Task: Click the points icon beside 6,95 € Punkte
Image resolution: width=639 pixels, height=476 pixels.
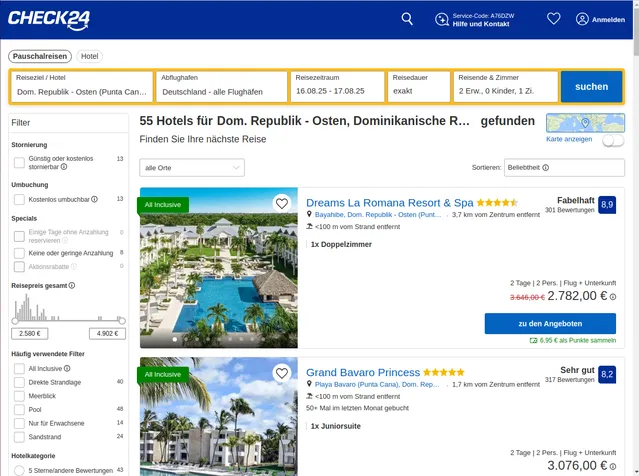Action: point(533,340)
